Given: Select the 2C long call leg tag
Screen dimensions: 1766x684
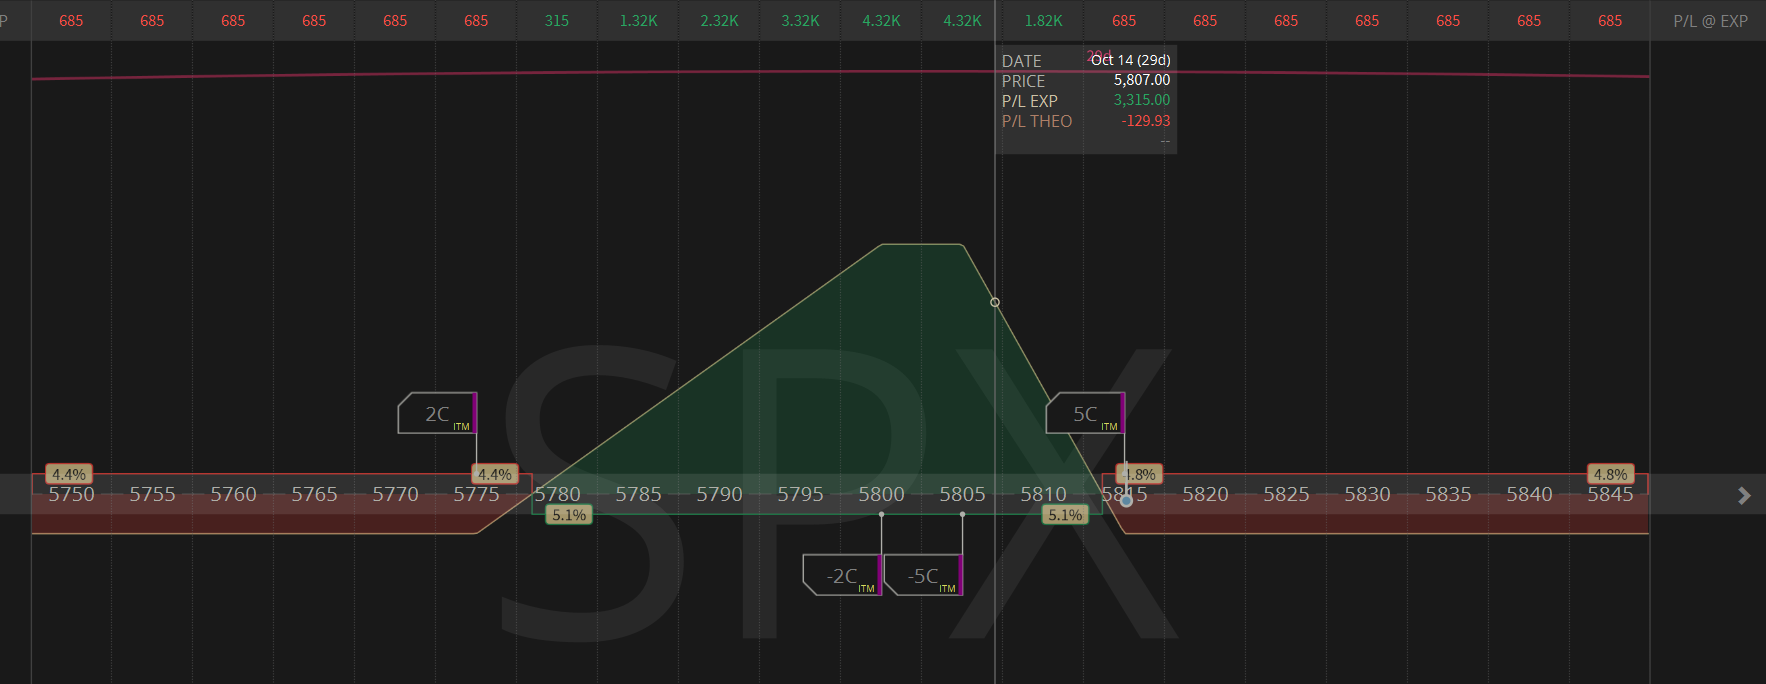Looking at the screenshot, I should point(438,413).
